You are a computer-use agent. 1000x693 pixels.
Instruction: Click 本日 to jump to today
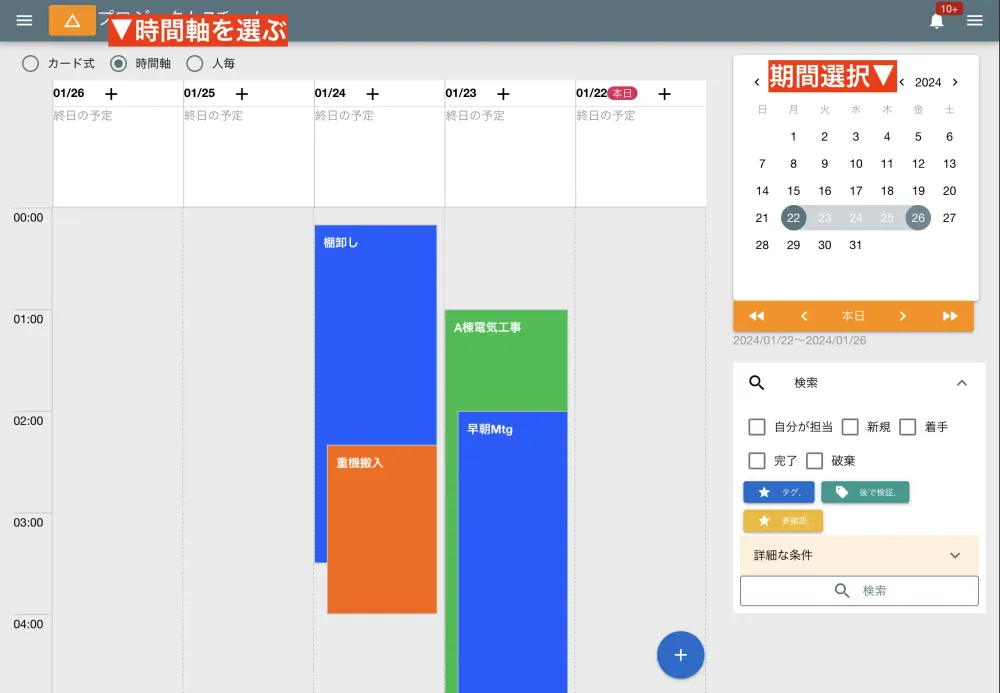(853, 315)
